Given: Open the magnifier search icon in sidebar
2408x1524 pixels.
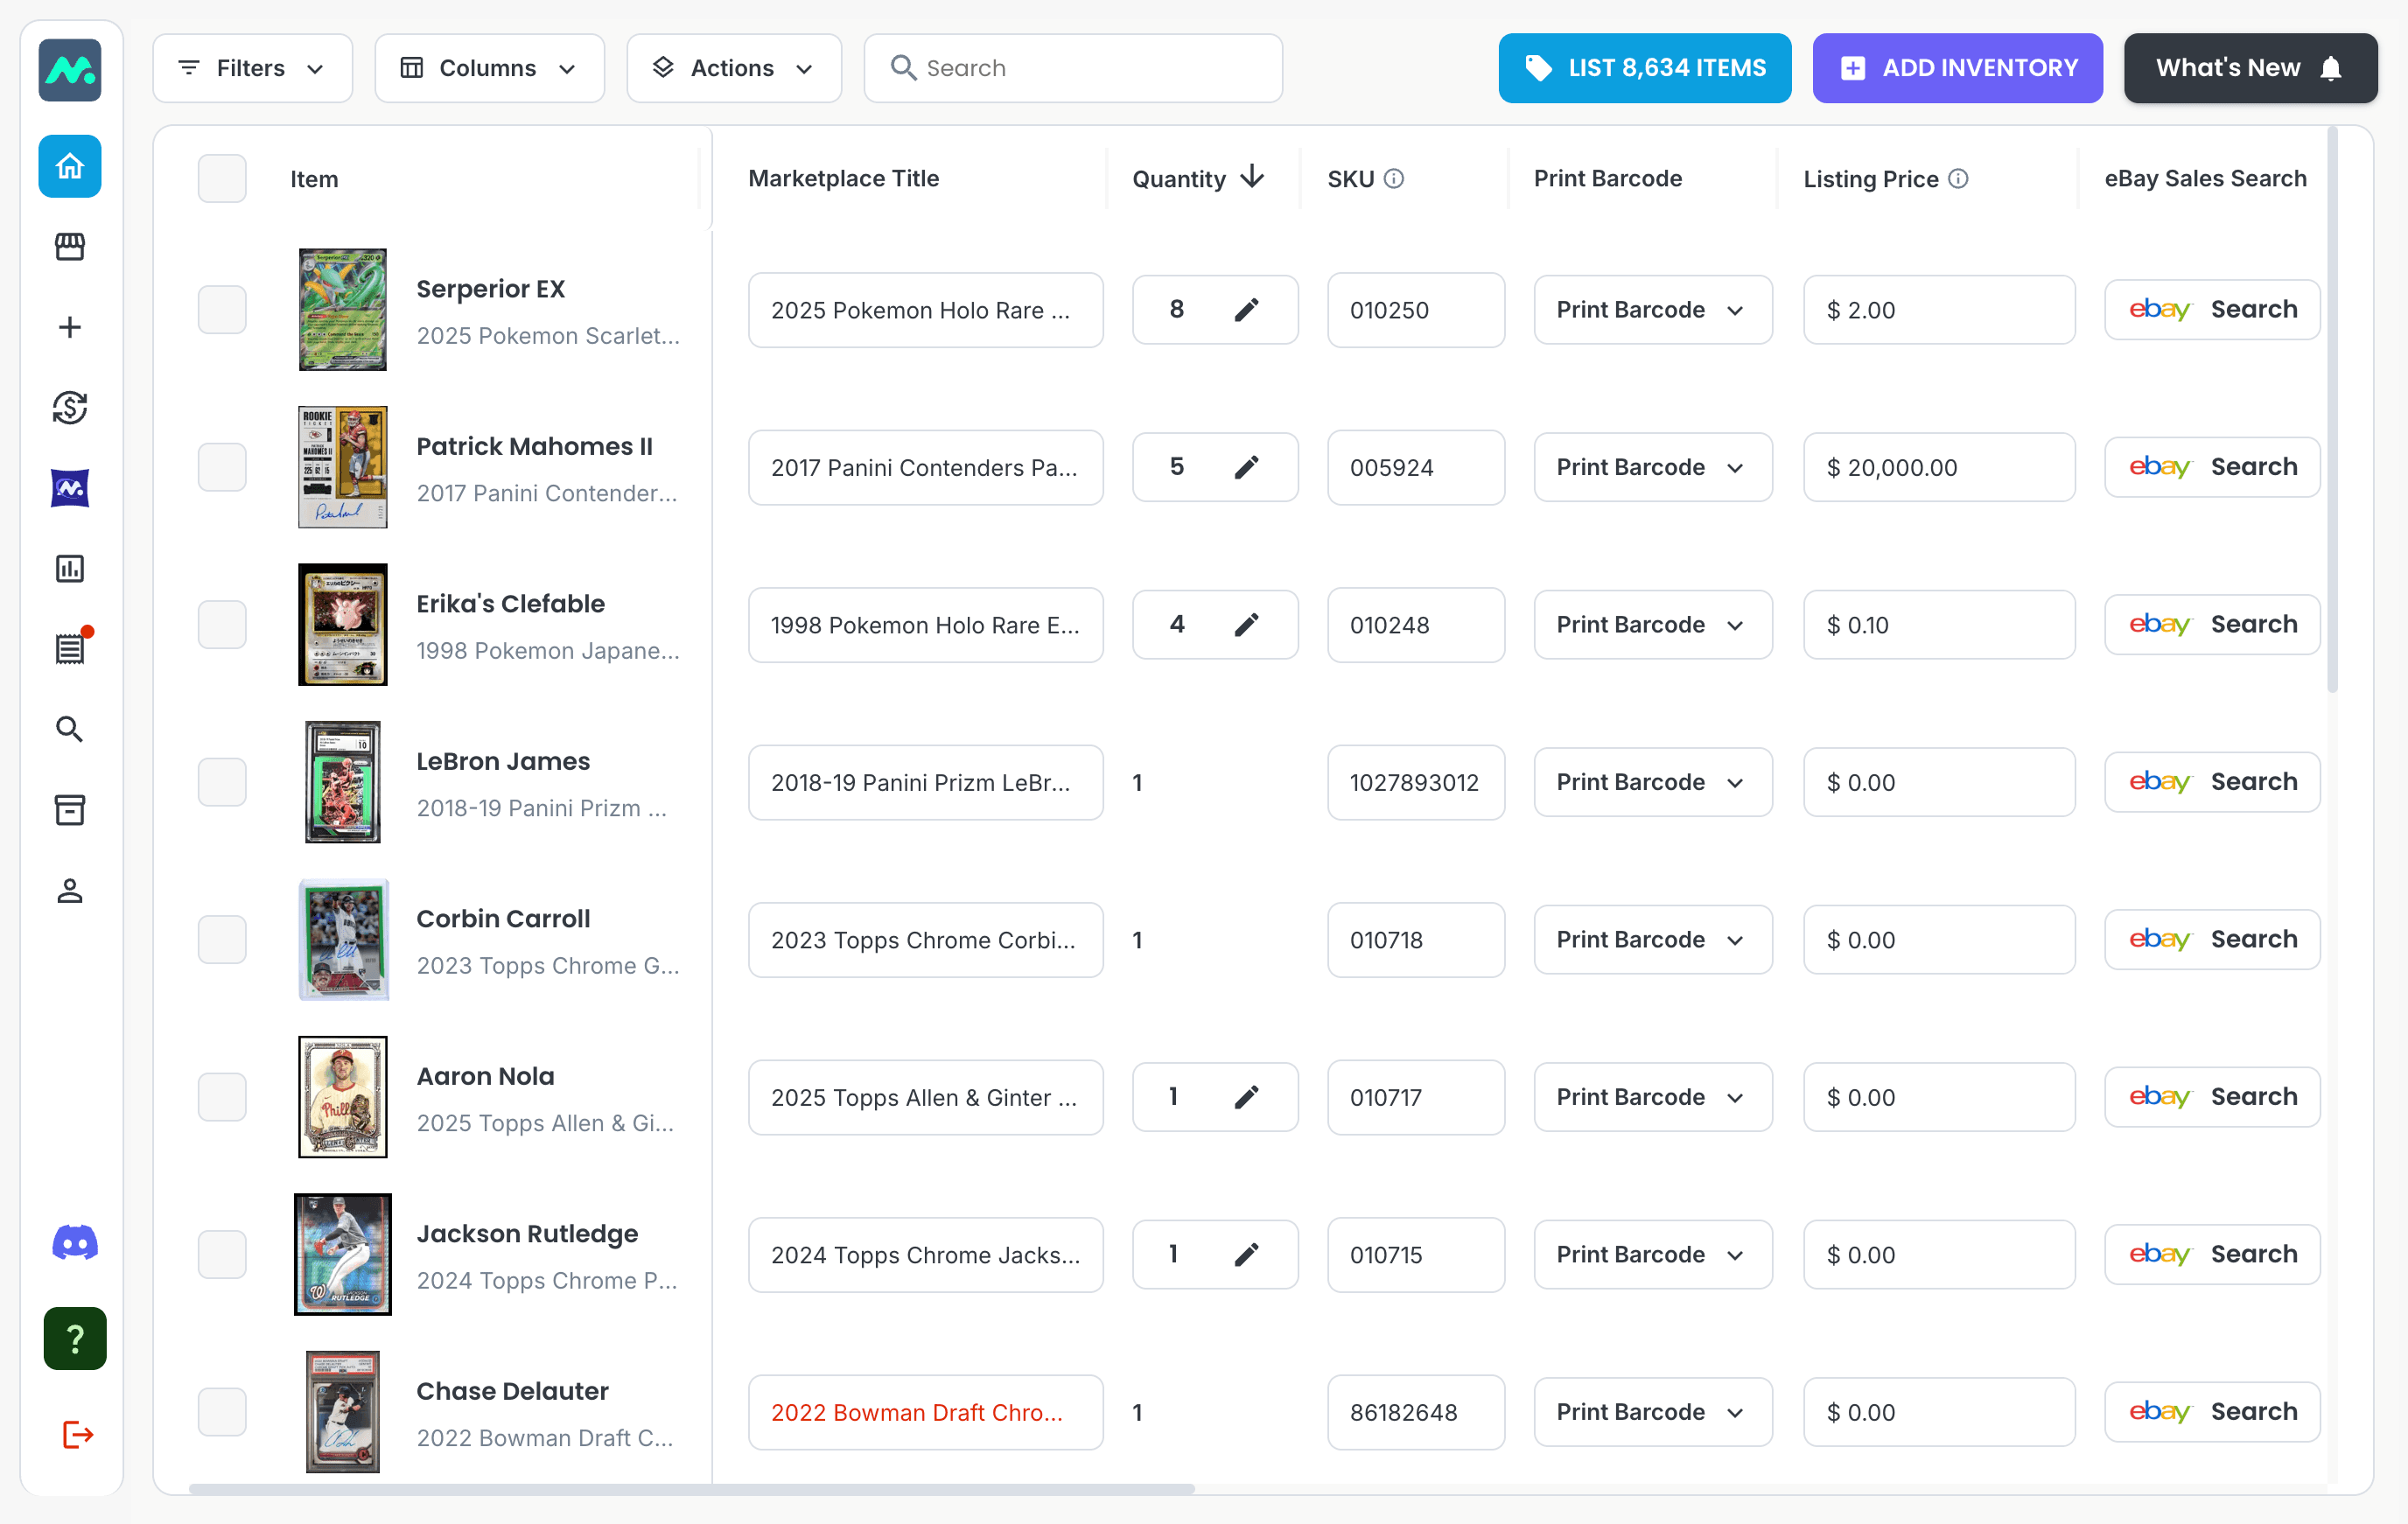Looking at the screenshot, I should (70, 729).
